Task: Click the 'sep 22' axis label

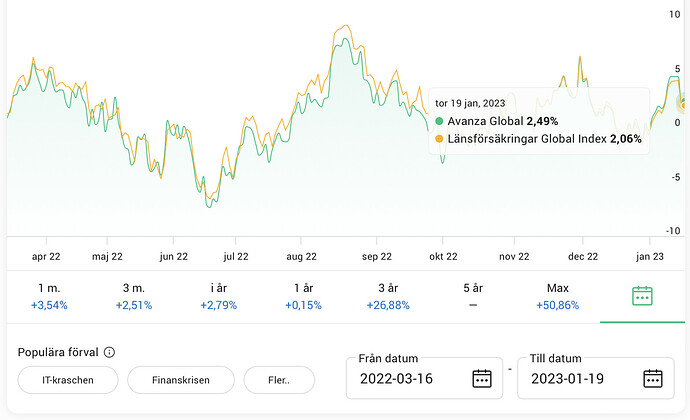Action: click(x=377, y=257)
